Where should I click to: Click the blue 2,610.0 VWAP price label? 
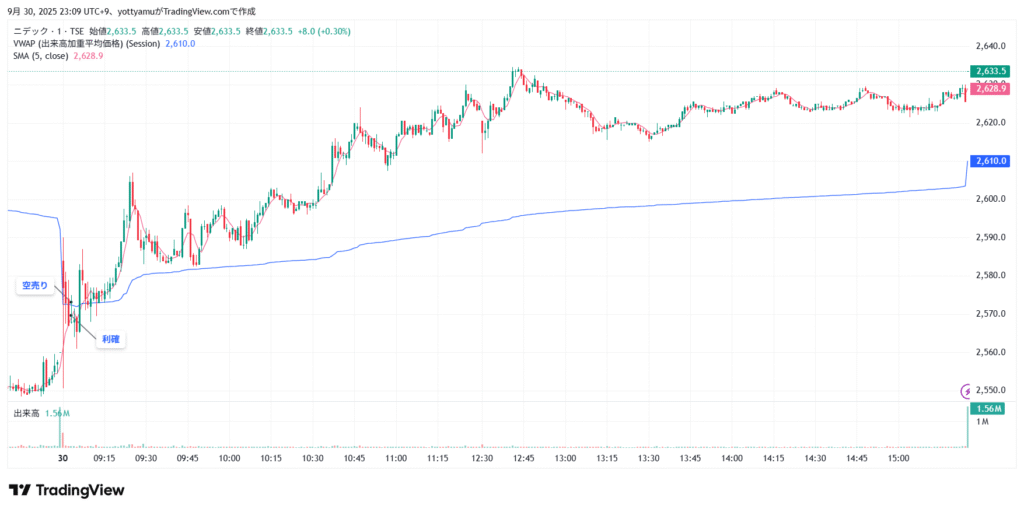[989, 161]
